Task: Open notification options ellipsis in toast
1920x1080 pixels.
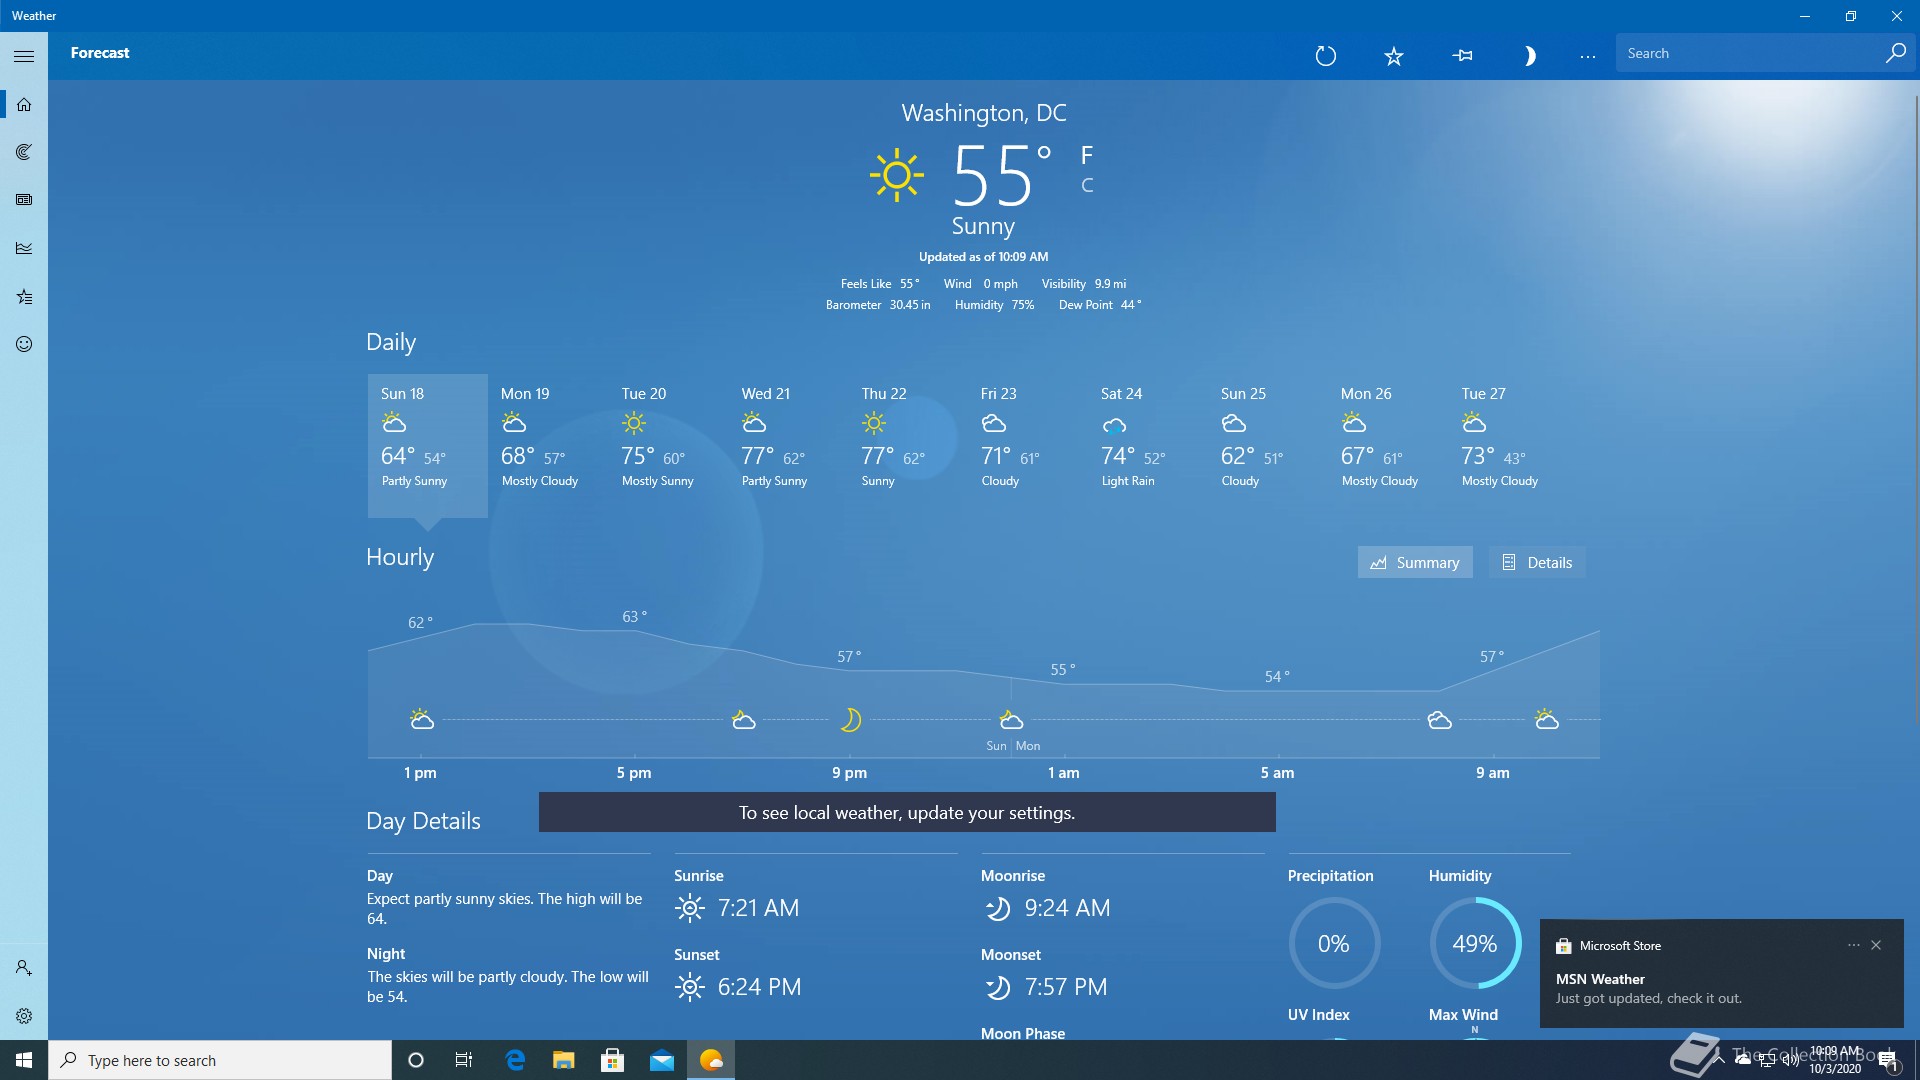Action: click(1853, 945)
